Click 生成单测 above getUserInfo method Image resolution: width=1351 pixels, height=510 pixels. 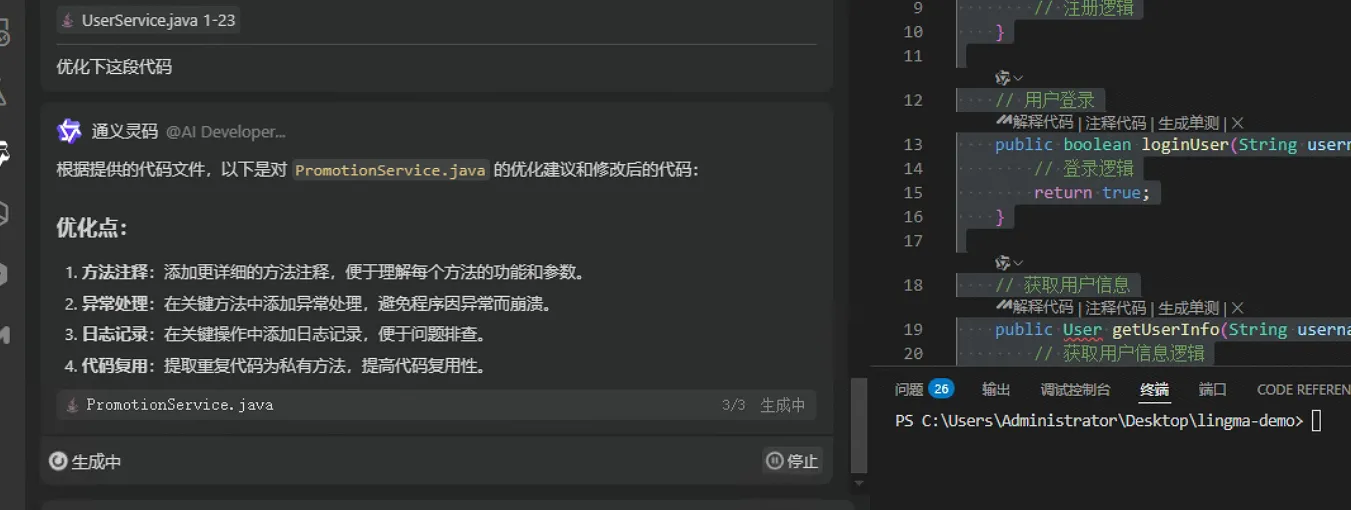coord(1189,308)
